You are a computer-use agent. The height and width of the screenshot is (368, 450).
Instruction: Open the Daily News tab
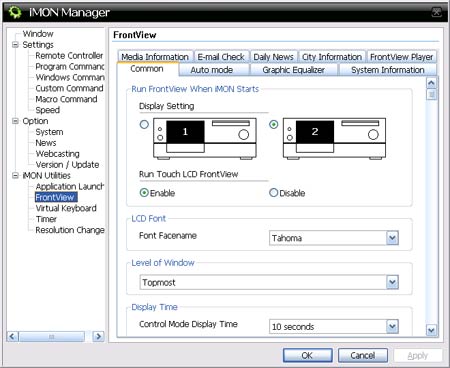coord(273,57)
